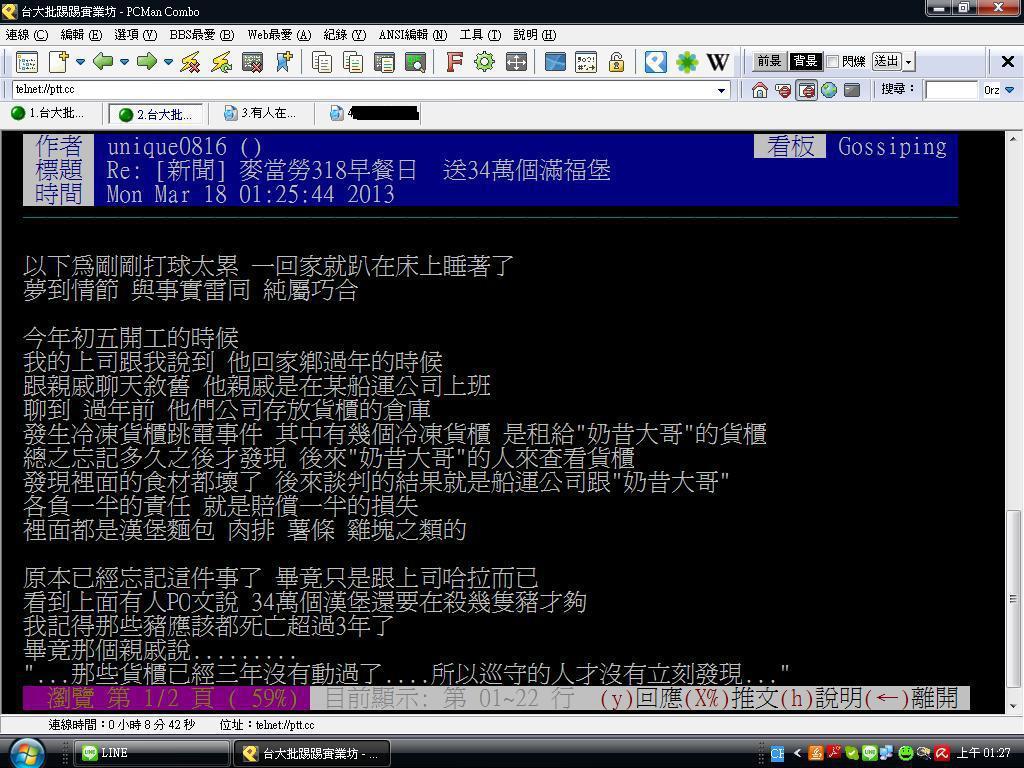Click the blue full screen icon
1024x768 pixels.
click(x=554, y=62)
